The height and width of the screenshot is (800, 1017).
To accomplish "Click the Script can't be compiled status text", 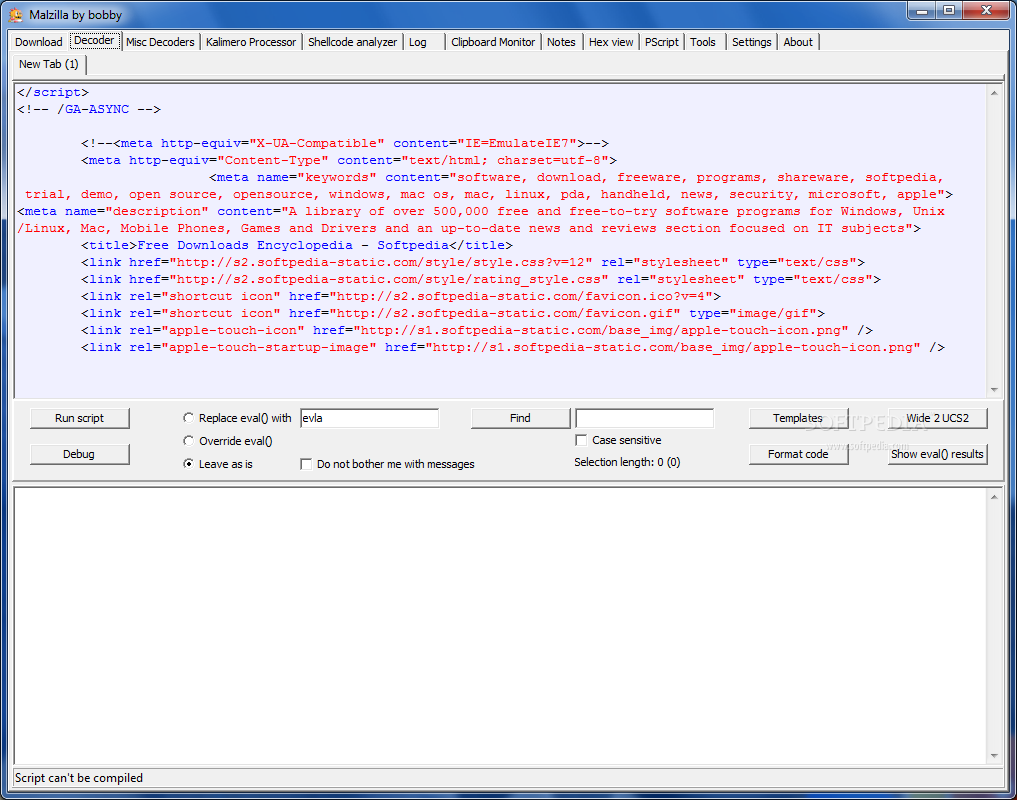I will click(78, 777).
